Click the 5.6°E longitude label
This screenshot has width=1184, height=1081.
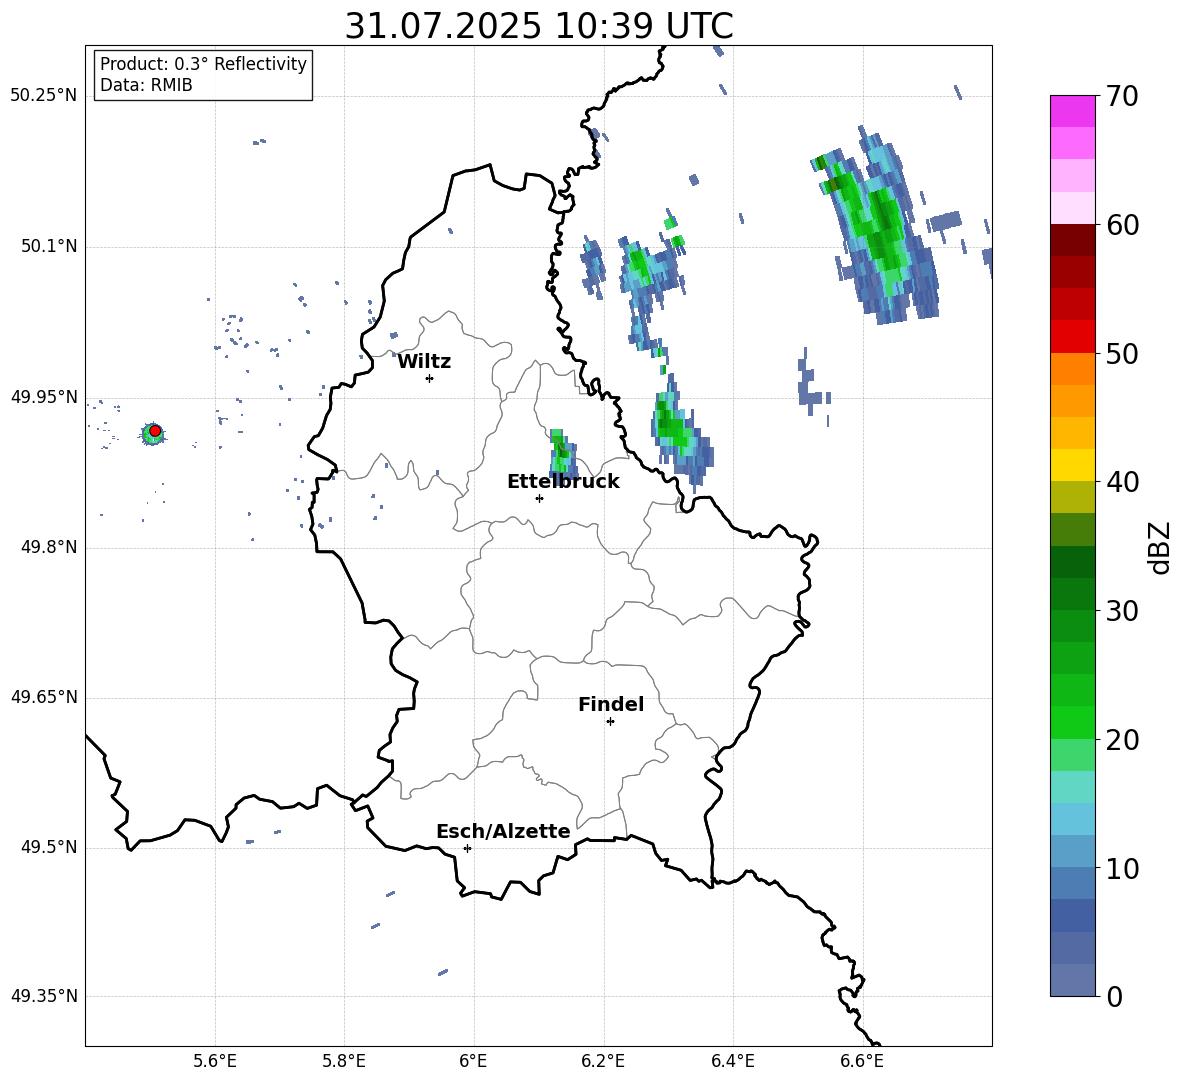215,1061
